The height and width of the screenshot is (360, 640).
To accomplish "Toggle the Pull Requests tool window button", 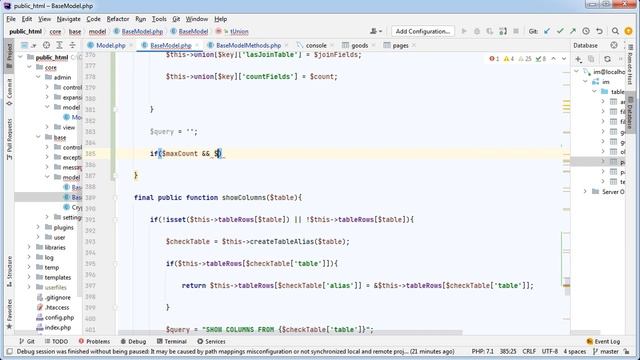I will pos(9,139).
